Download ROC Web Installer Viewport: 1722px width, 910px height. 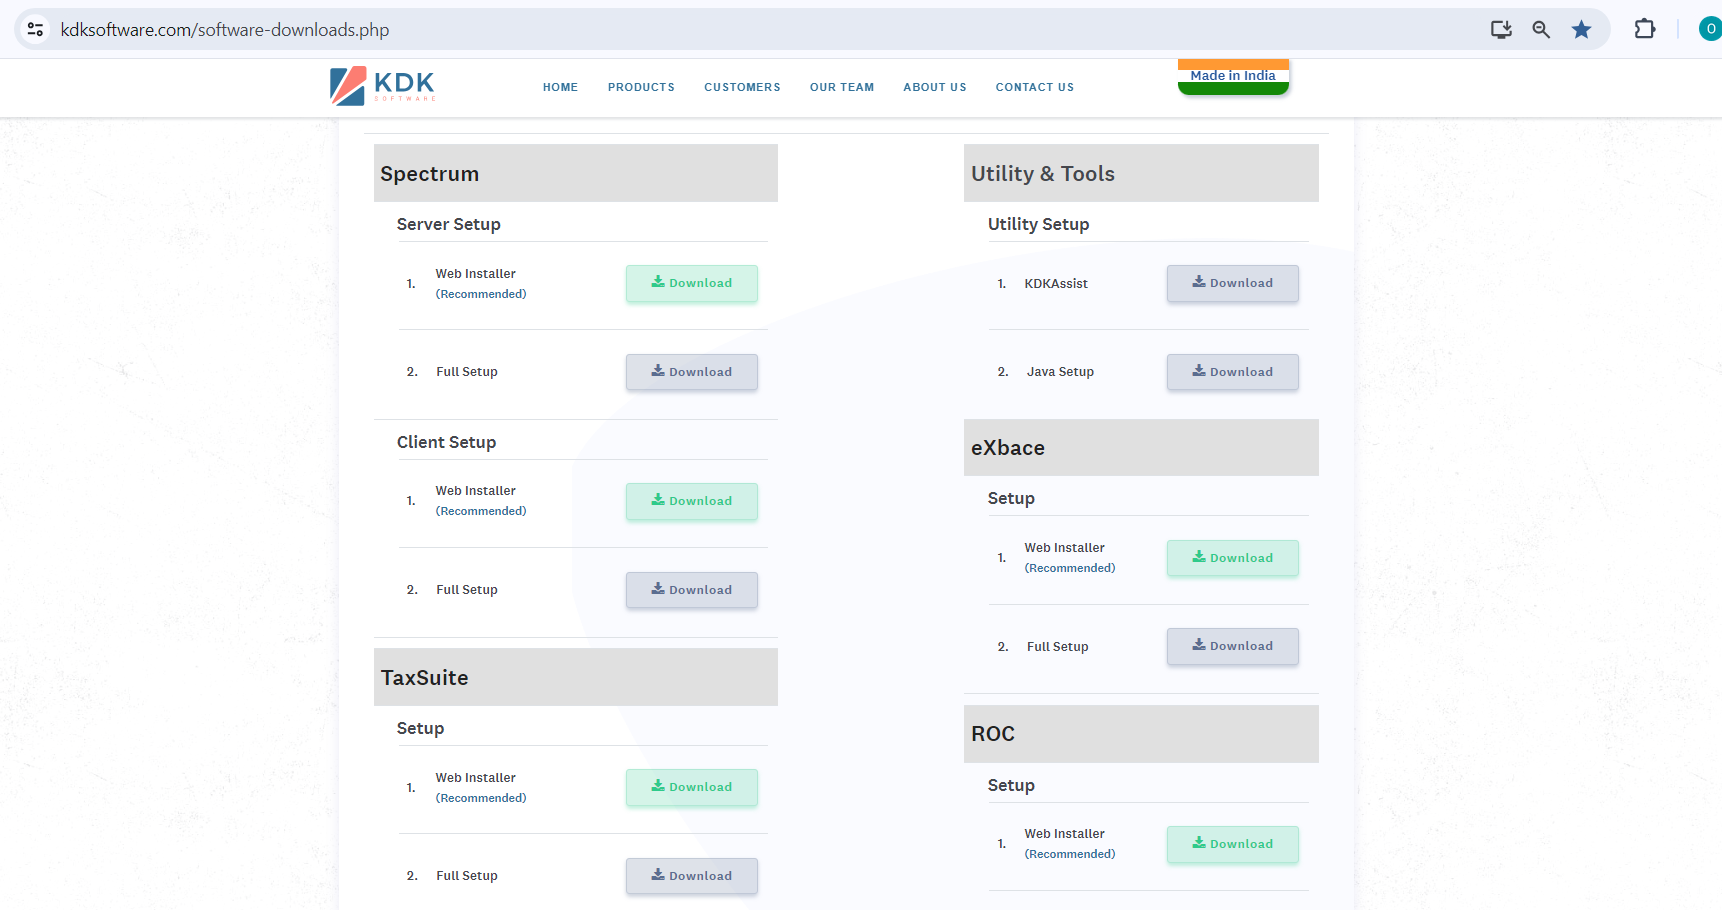click(x=1233, y=844)
